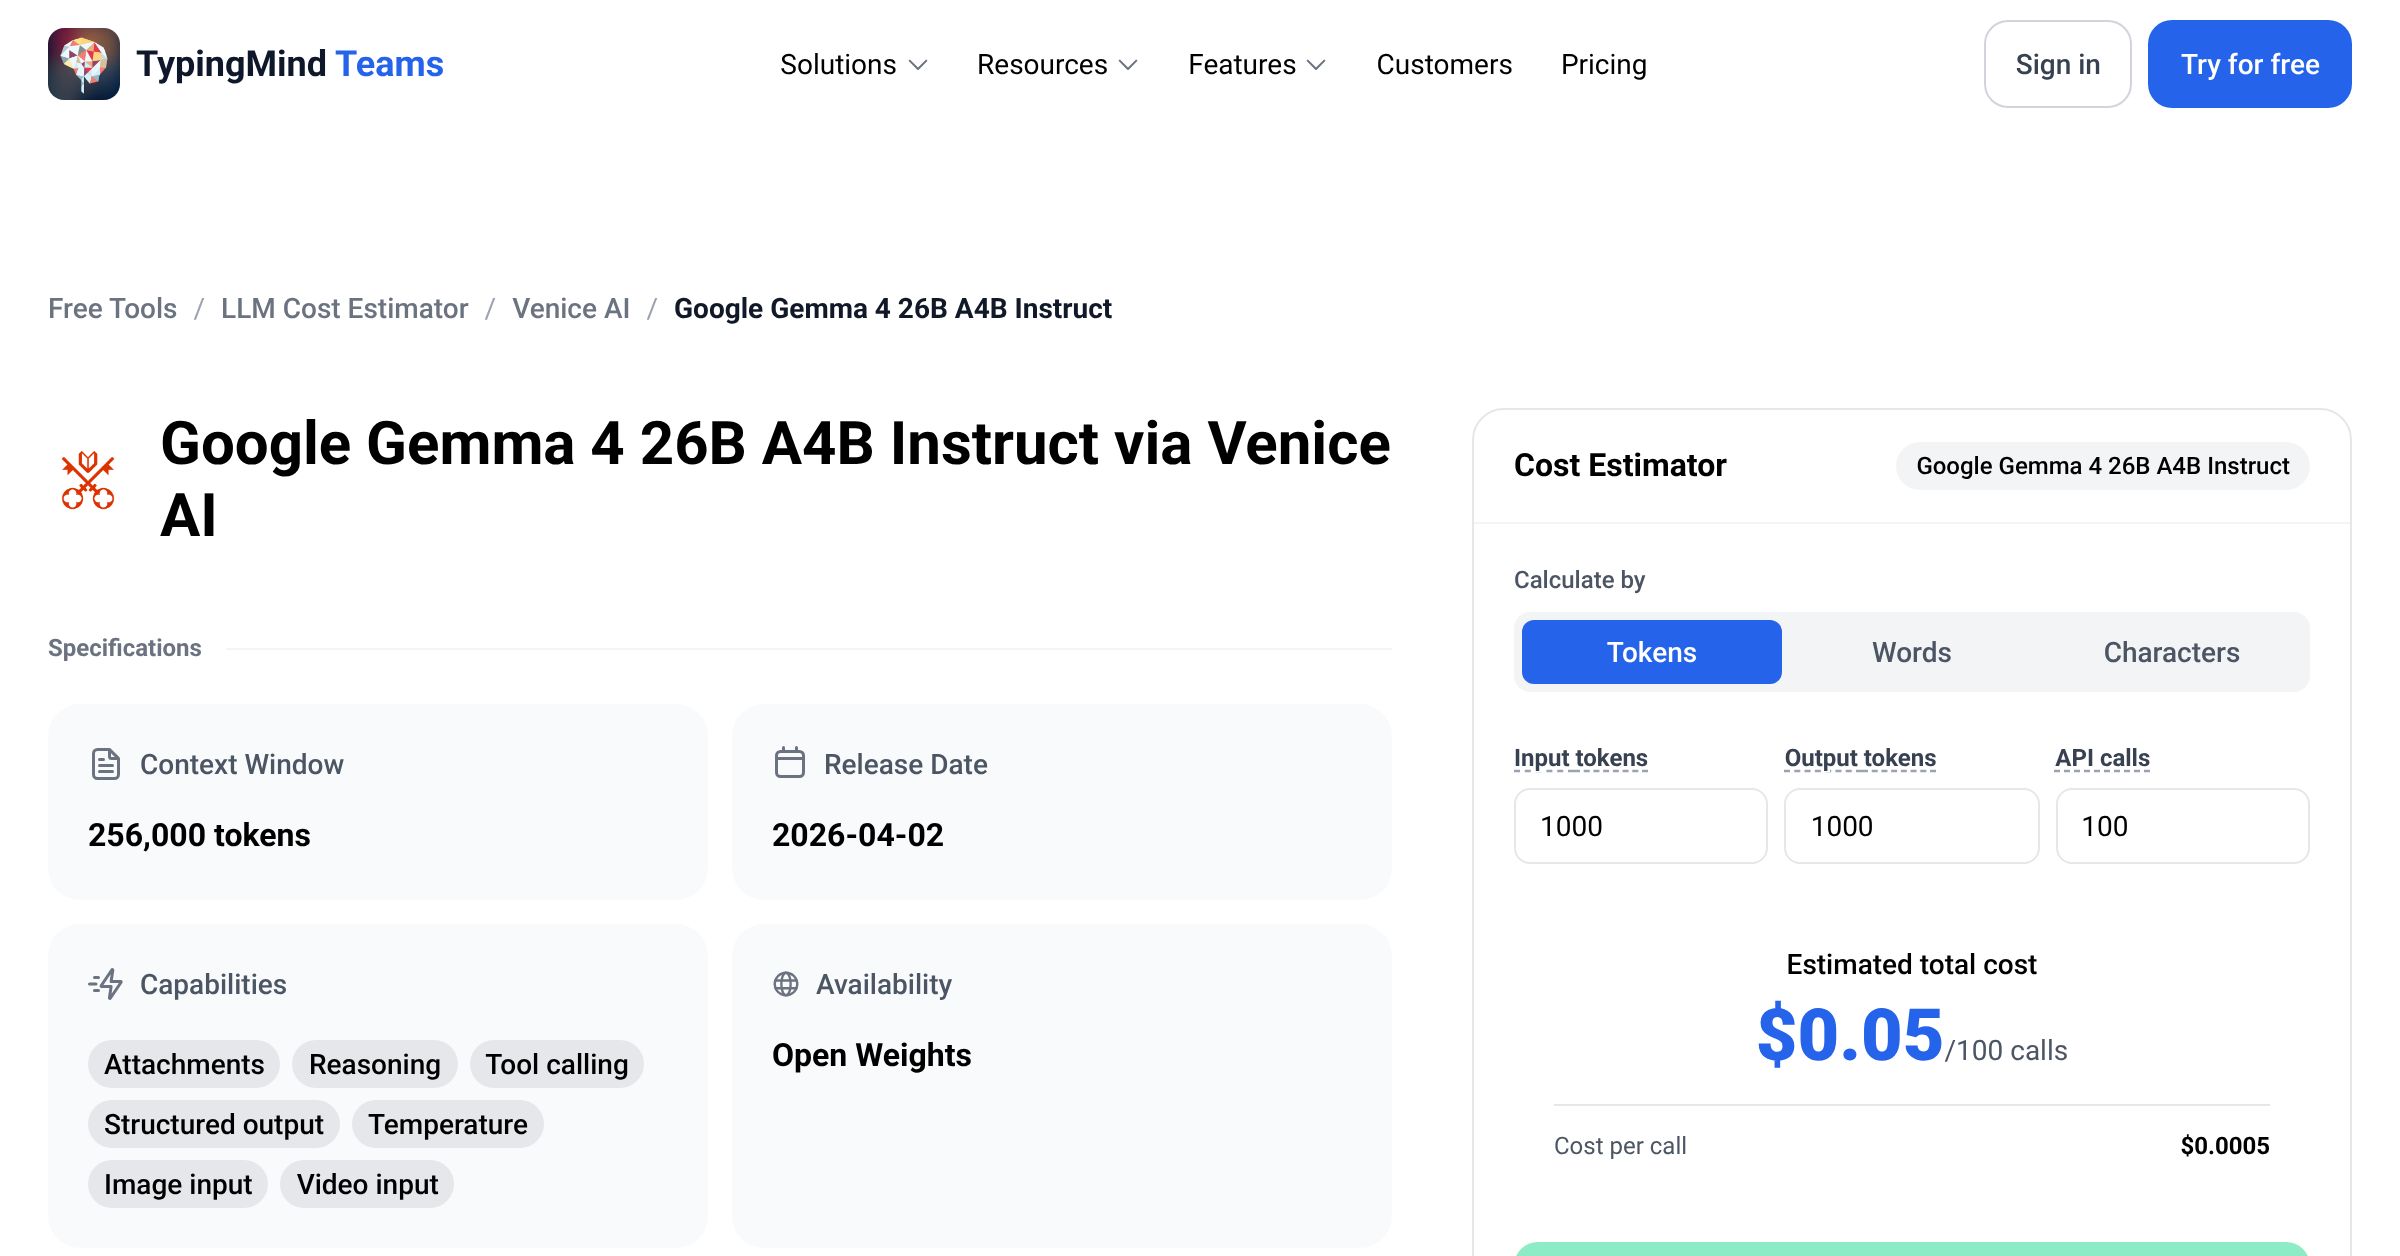This screenshot has height=1256, width=2400.
Task: Go to LLM Cost Estimator breadcrumb
Action: [344, 308]
